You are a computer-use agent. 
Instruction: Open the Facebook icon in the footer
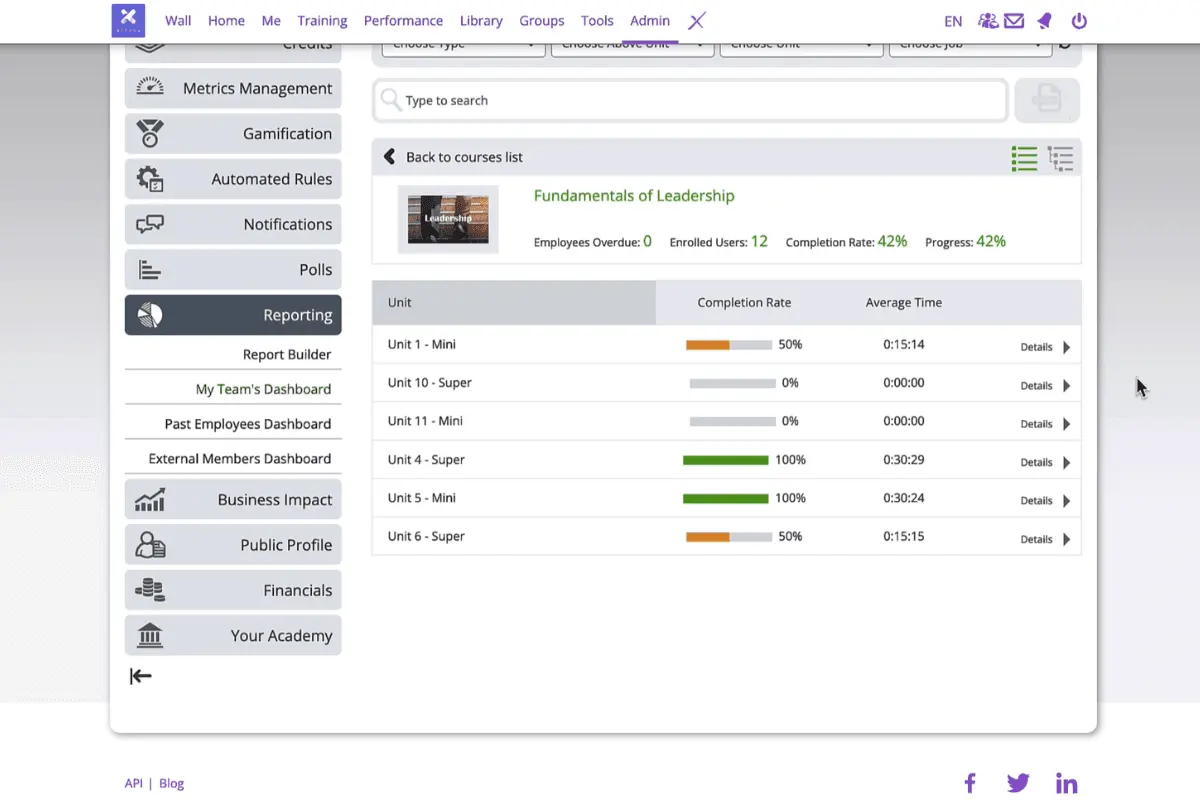pos(969,783)
